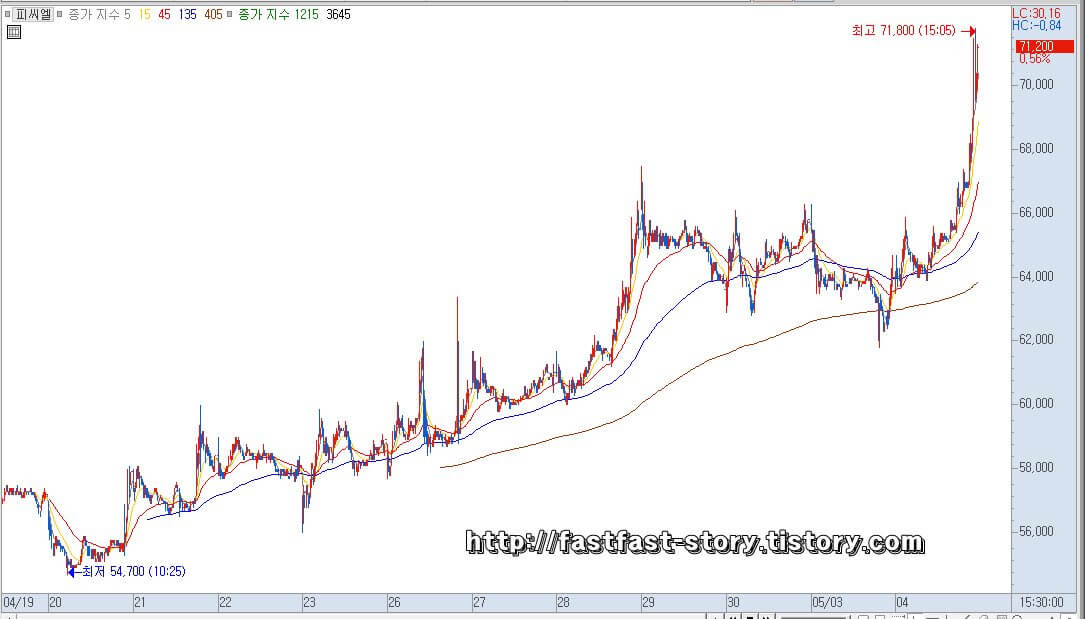Select the yellow 15 moving average label
Viewport: 1085px width, 619px height.
(x=144, y=14)
